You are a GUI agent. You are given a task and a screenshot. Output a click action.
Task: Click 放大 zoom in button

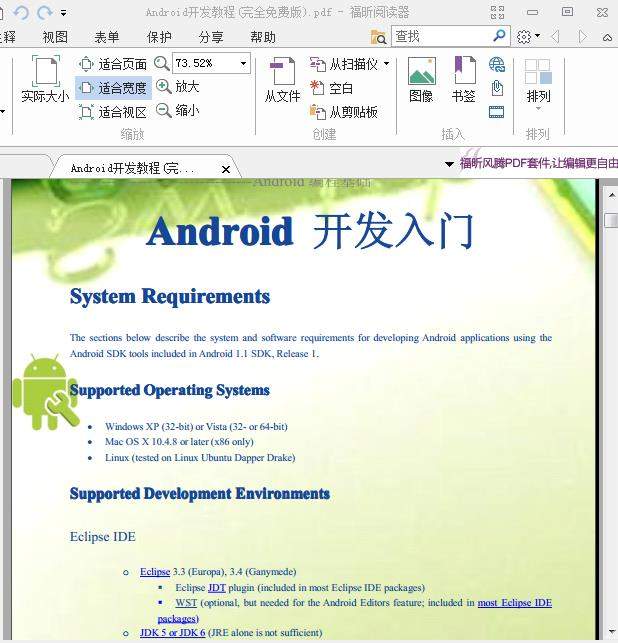point(178,87)
